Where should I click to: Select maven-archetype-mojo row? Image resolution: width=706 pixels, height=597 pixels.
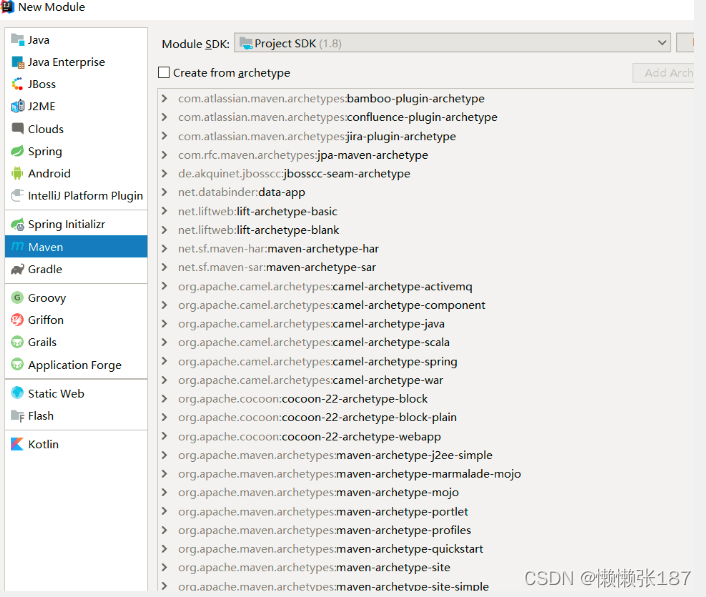(425, 493)
